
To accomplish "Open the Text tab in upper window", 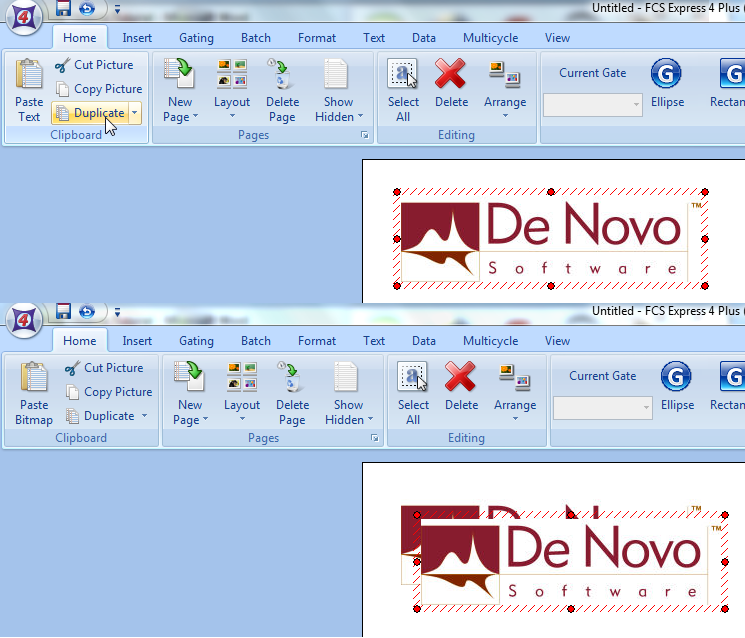I will pos(374,38).
